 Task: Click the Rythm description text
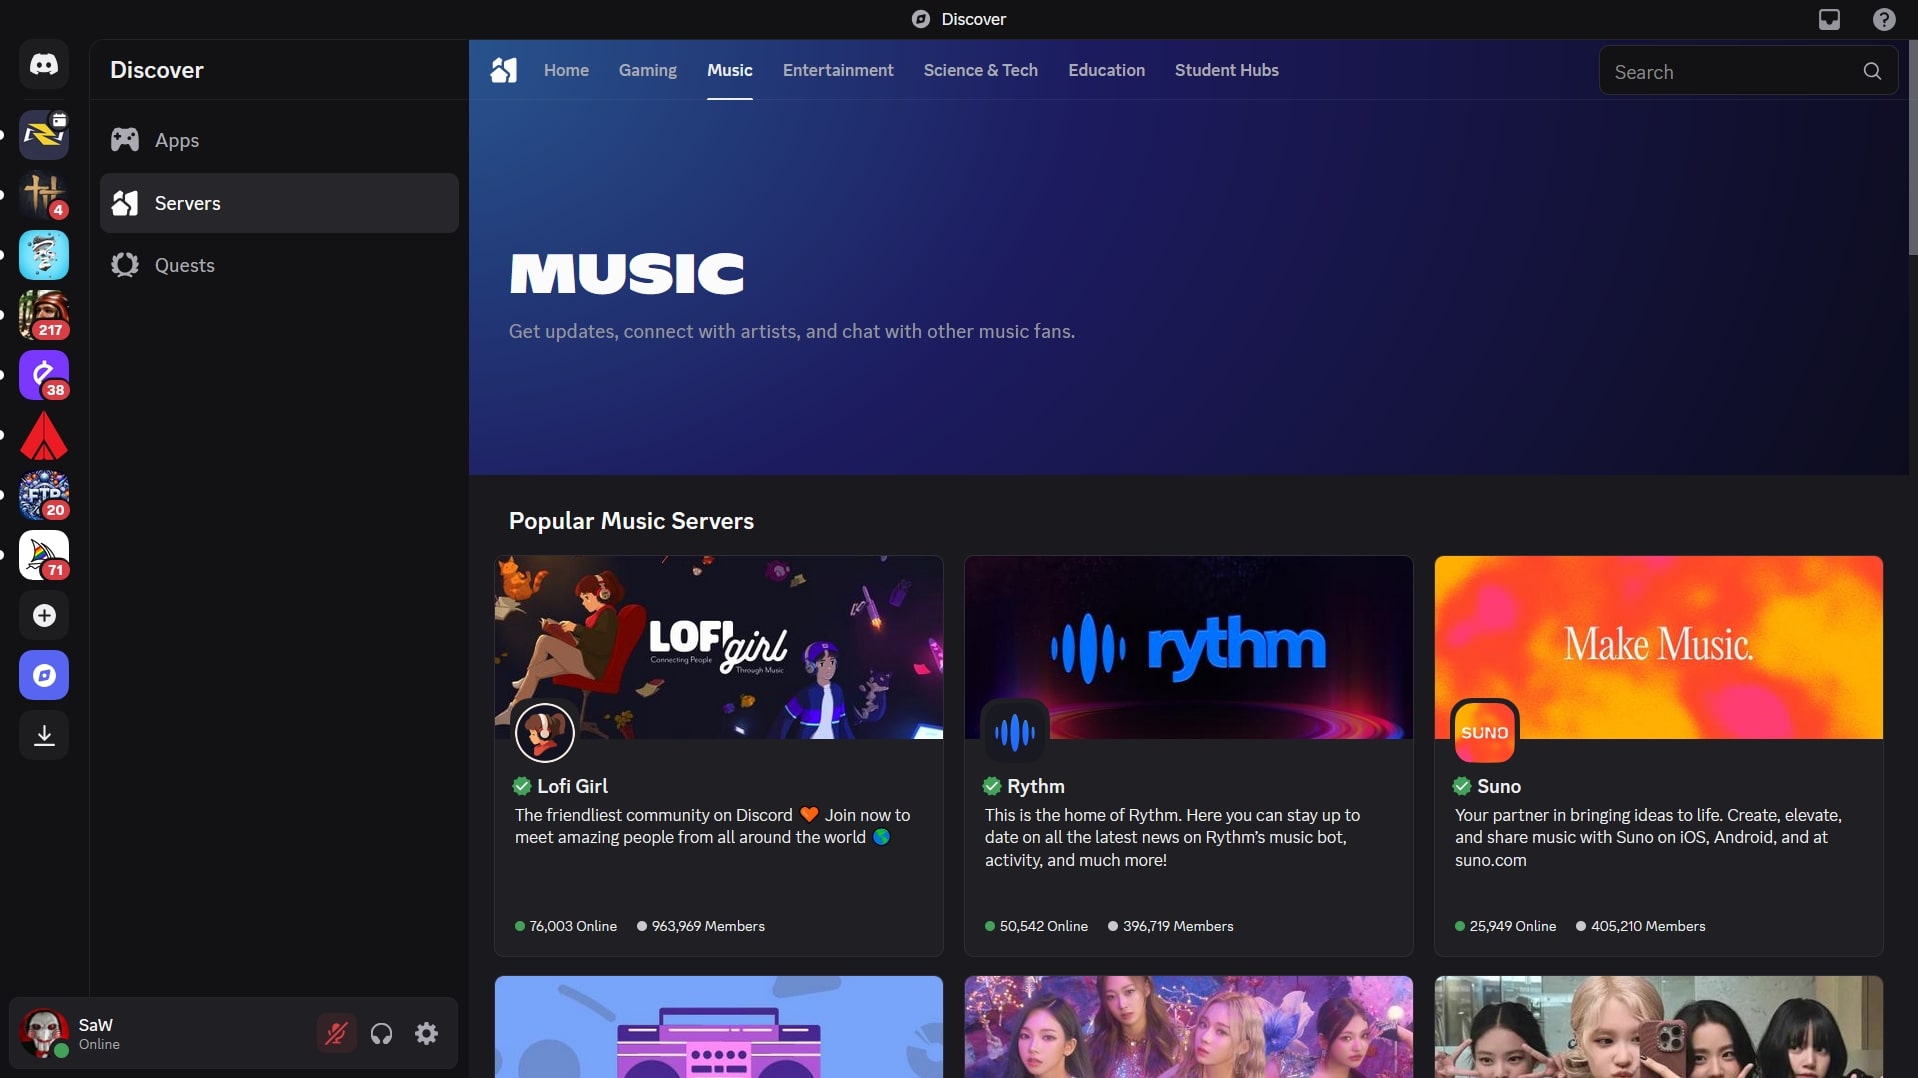click(x=1172, y=837)
